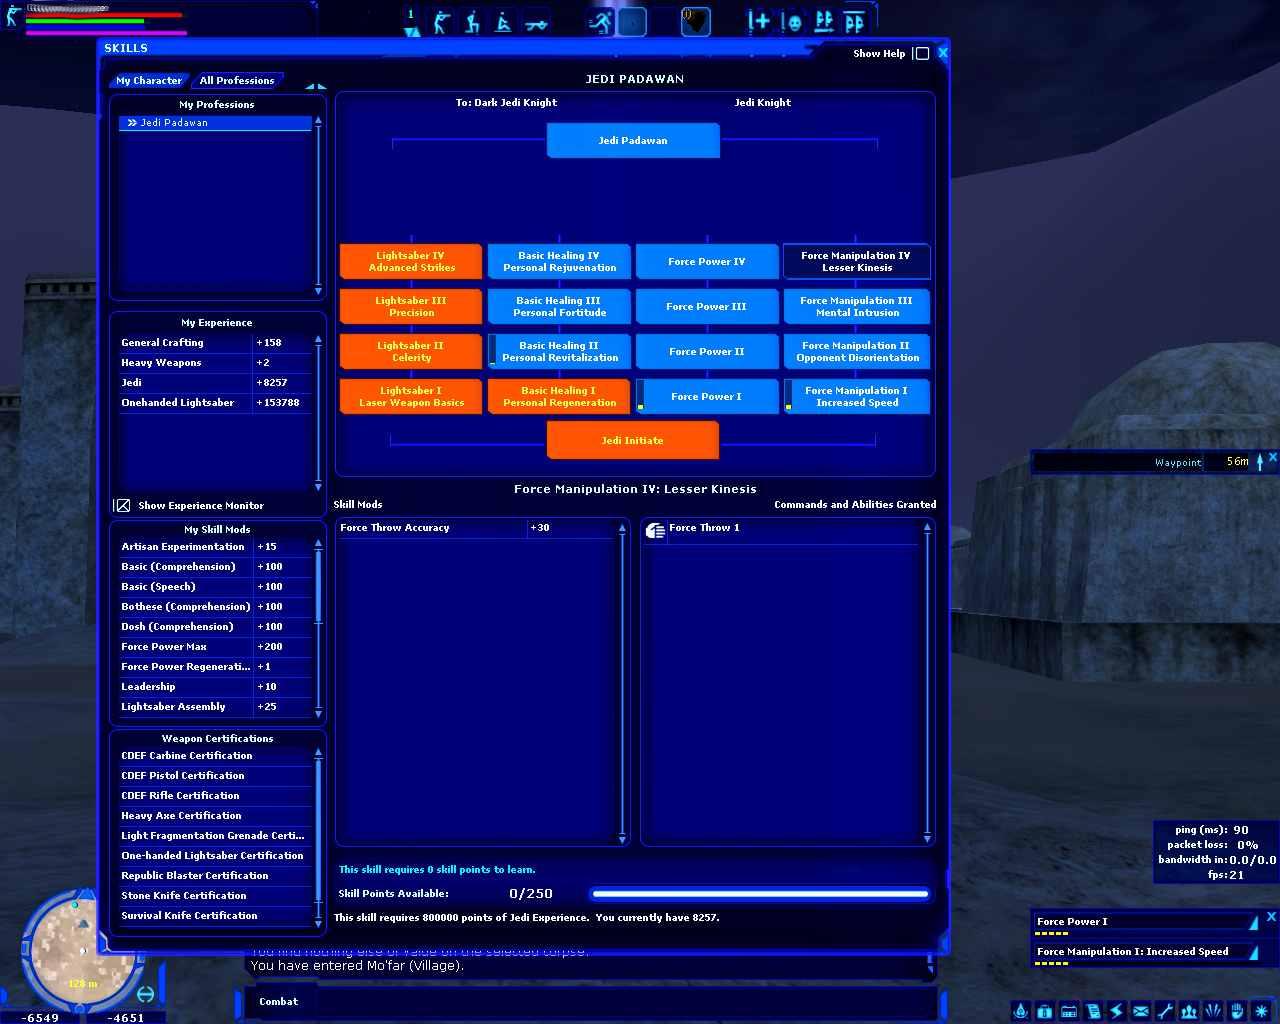Viewport: 1280px width, 1024px height.
Task: Click the Force Throw Accuracy skill mod row
Action: (x=476, y=528)
